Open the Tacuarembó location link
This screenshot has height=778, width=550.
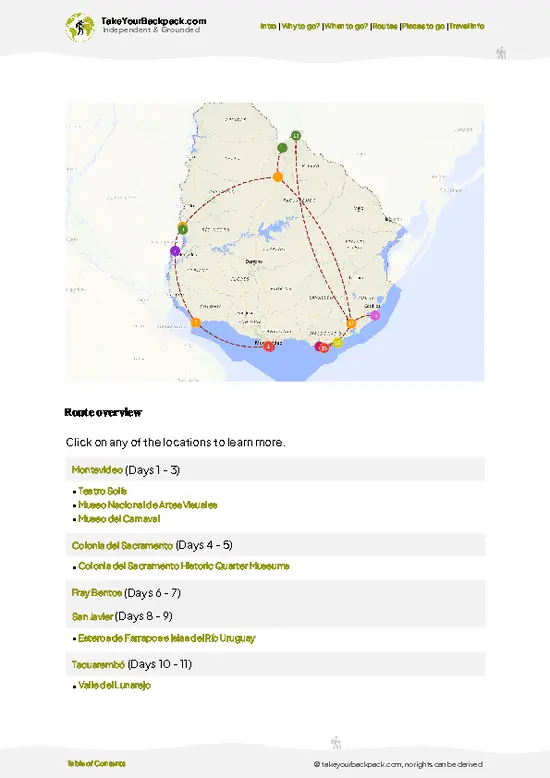tap(98, 664)
